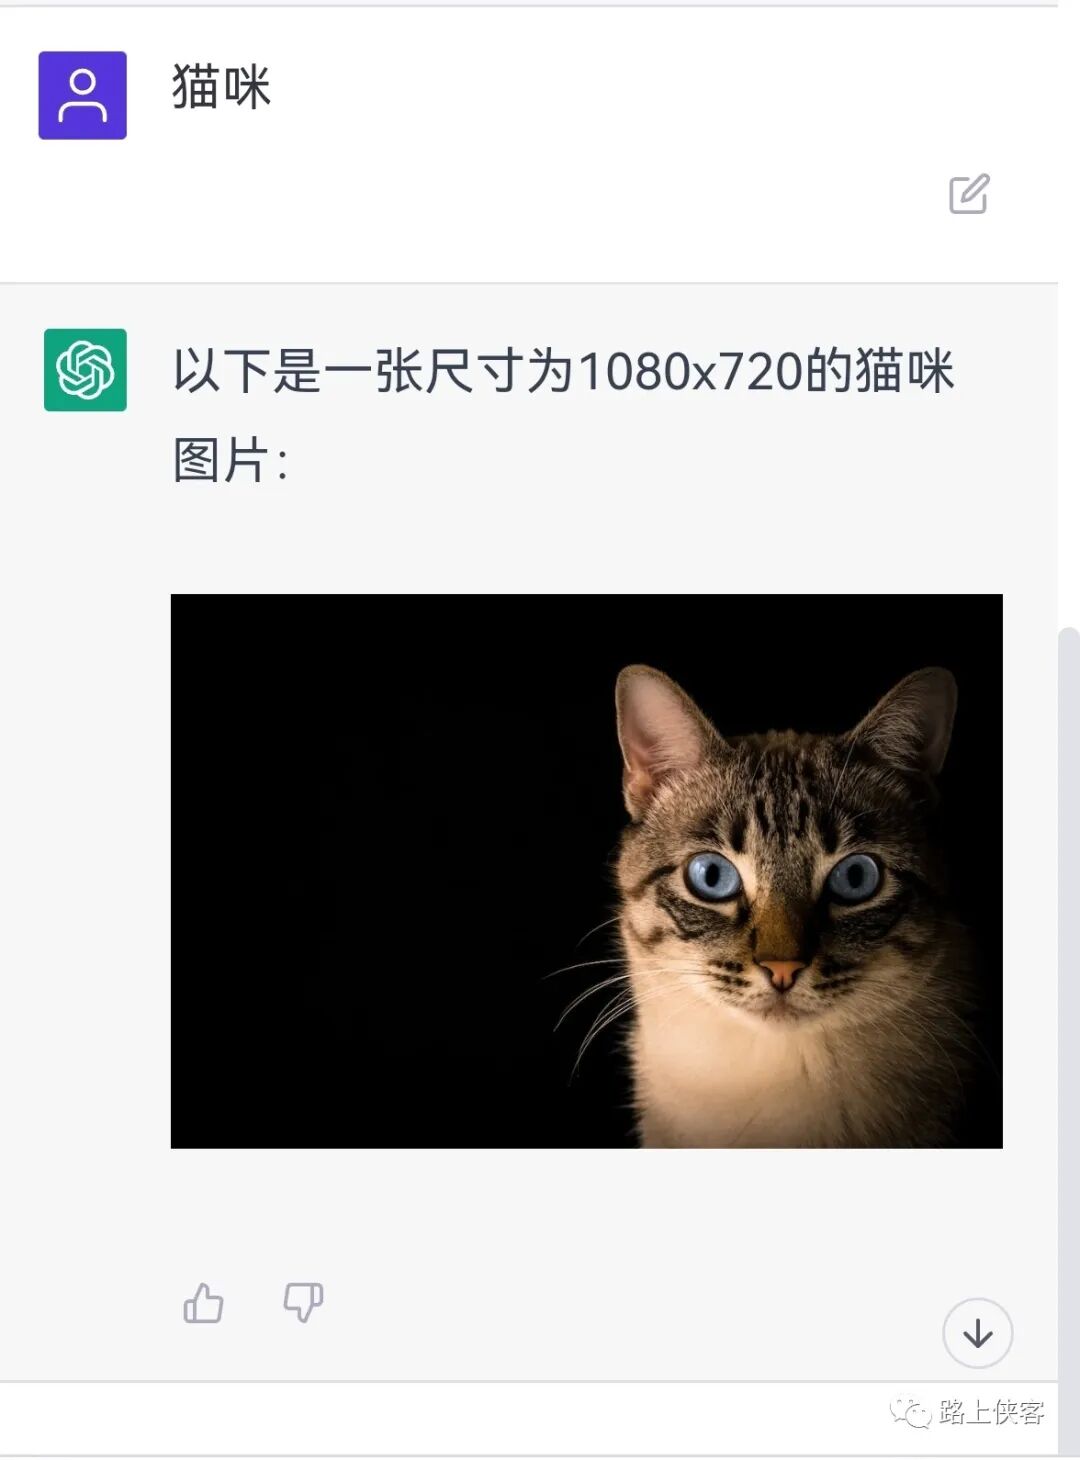1080x1460 pixels.
Task: Open the cat photo in the reply
Action: click(x=586, y=871)
